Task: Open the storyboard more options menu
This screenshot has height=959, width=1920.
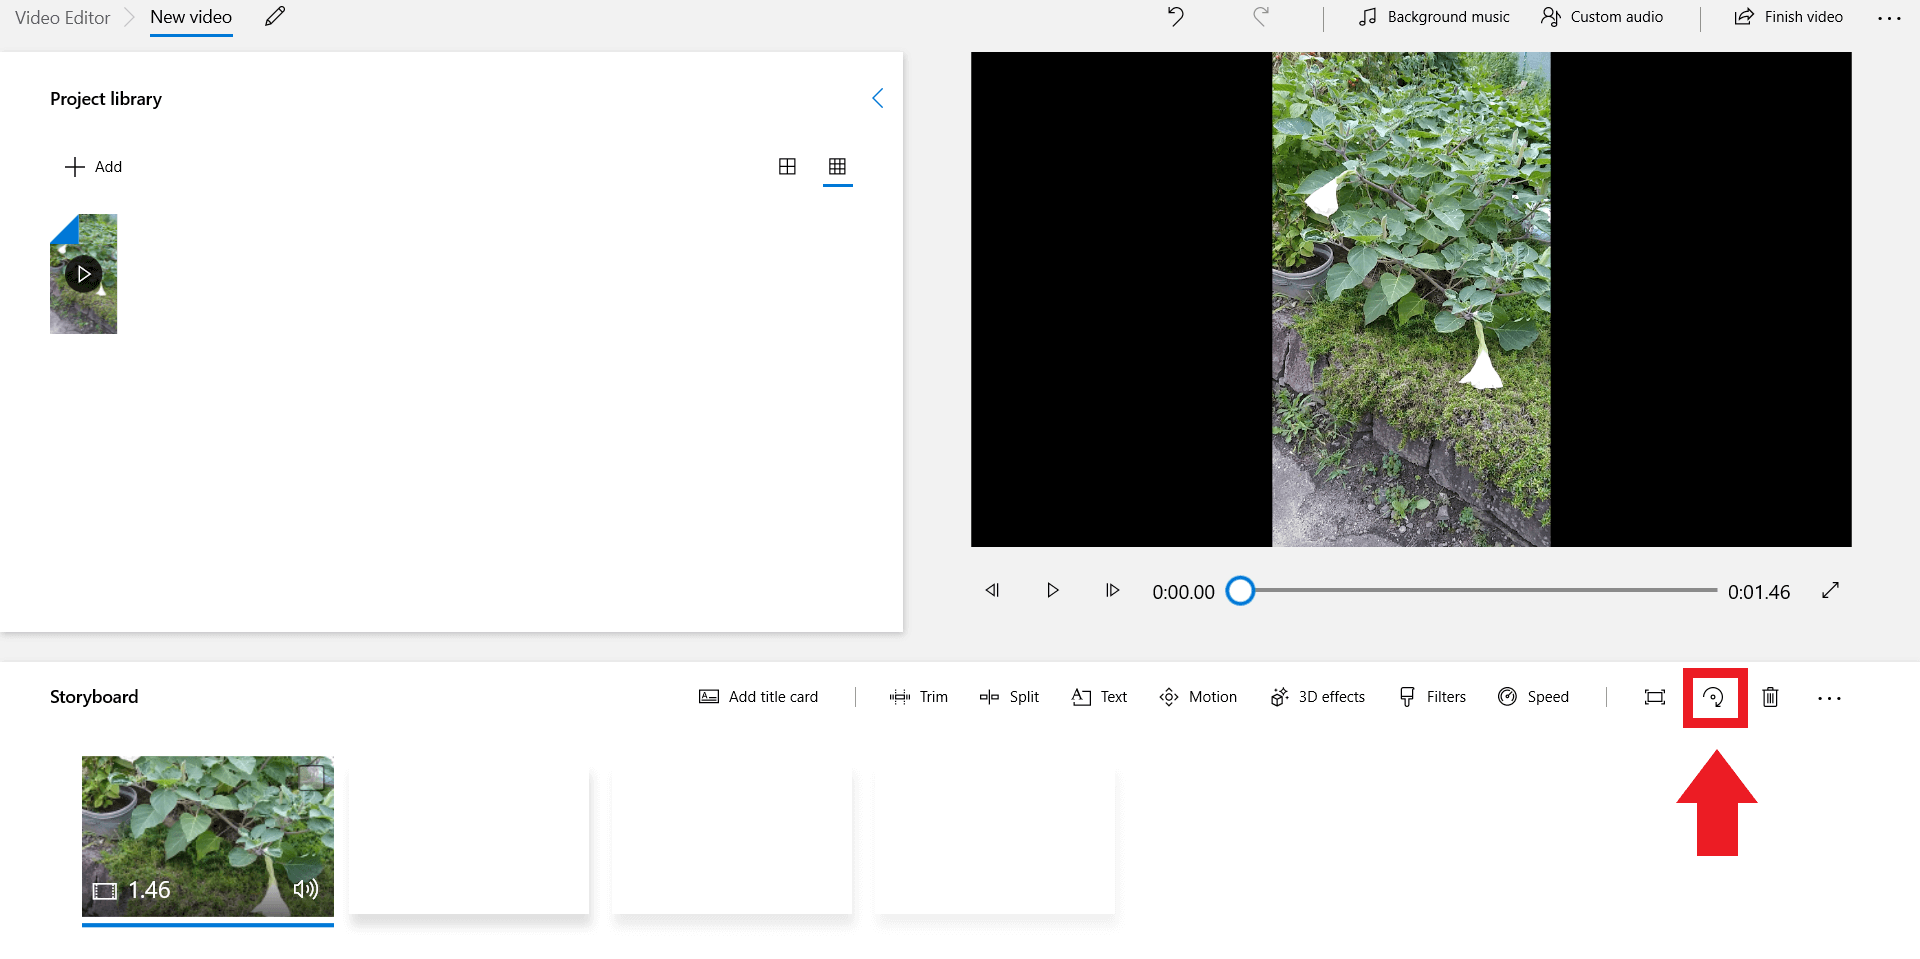Action: (x=1829, y=698)
